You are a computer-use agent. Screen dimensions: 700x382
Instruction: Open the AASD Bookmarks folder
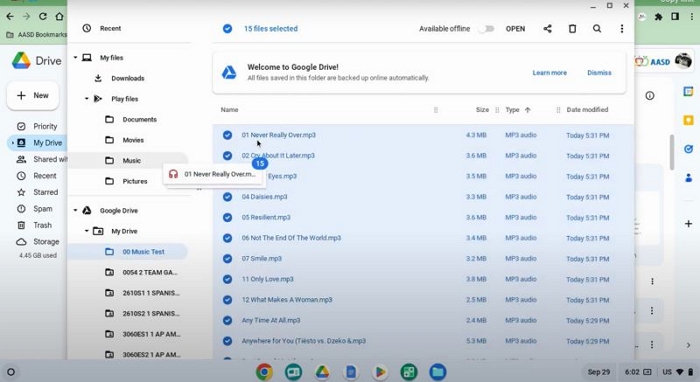point(37,34)
